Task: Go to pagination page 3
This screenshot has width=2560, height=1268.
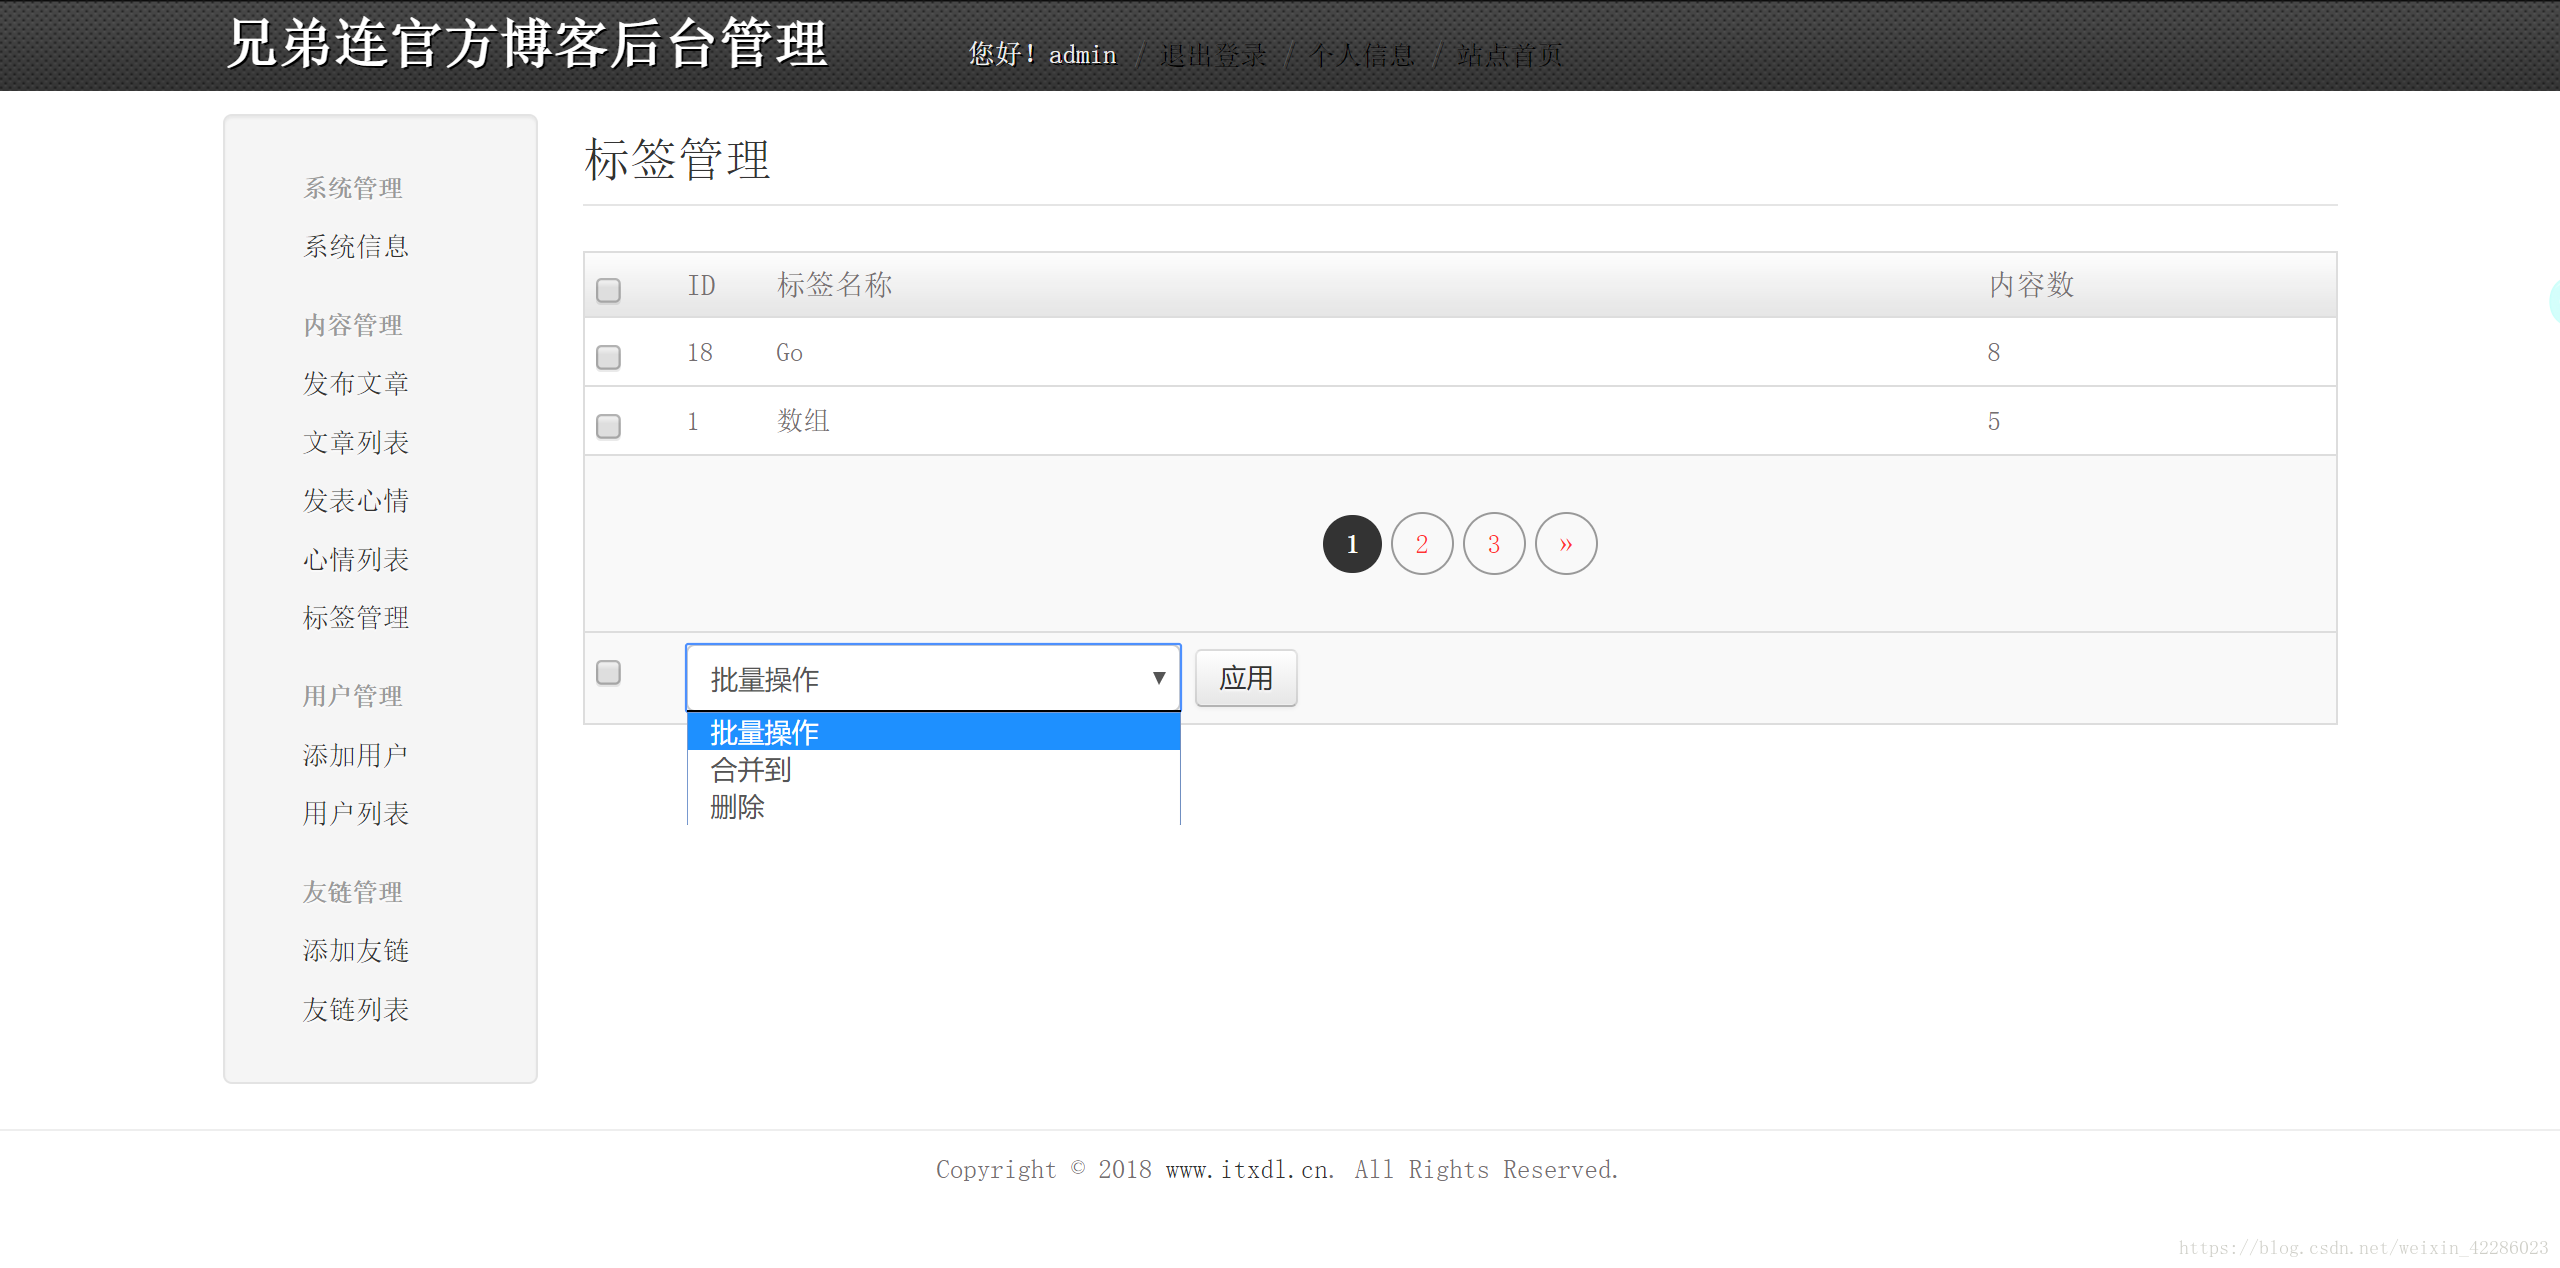Action: (1494, 544)
